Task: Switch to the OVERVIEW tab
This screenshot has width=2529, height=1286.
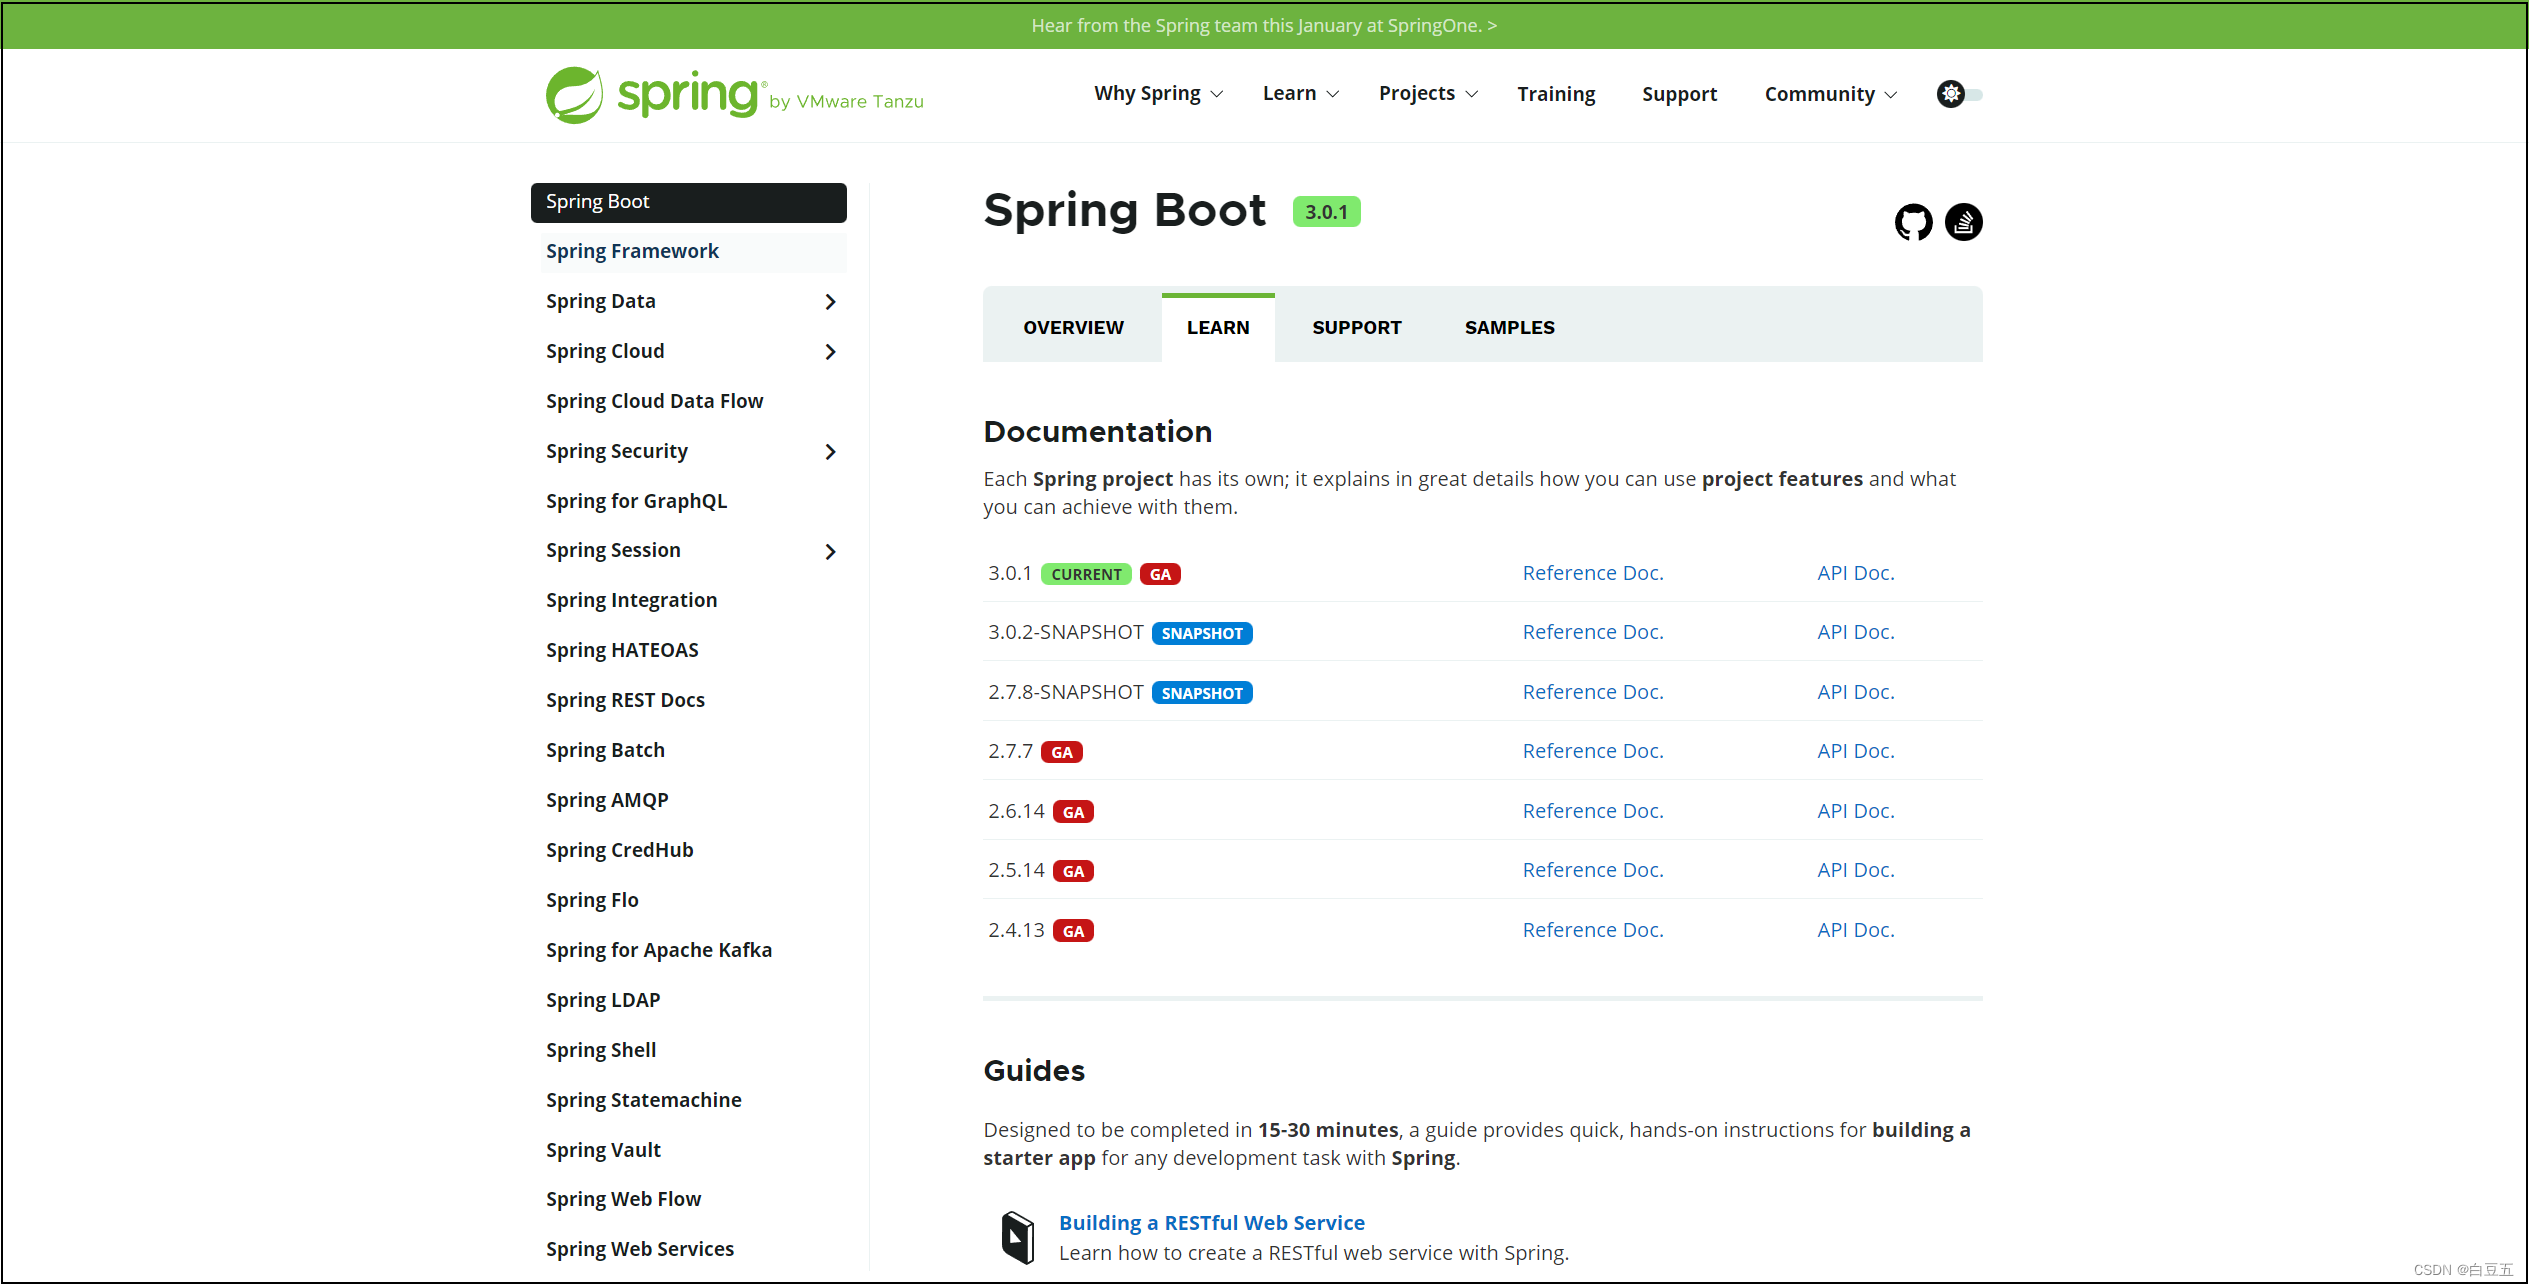Action: (1072, 327)
